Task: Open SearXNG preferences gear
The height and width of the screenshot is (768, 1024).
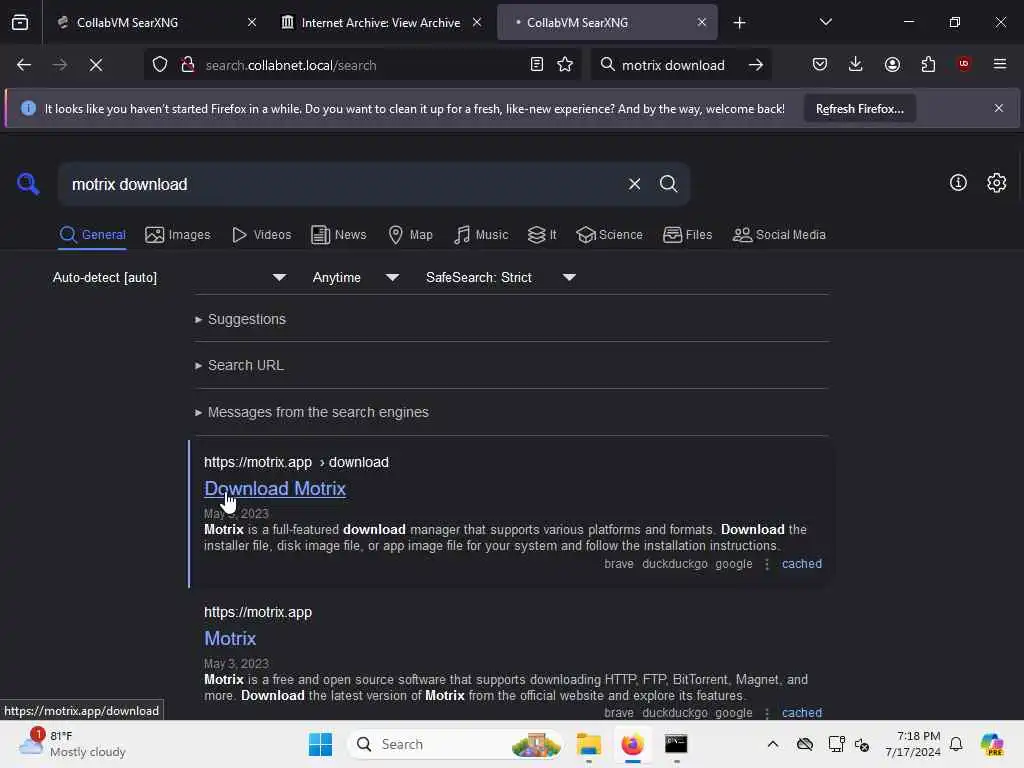Action: [x=997, y=183]
